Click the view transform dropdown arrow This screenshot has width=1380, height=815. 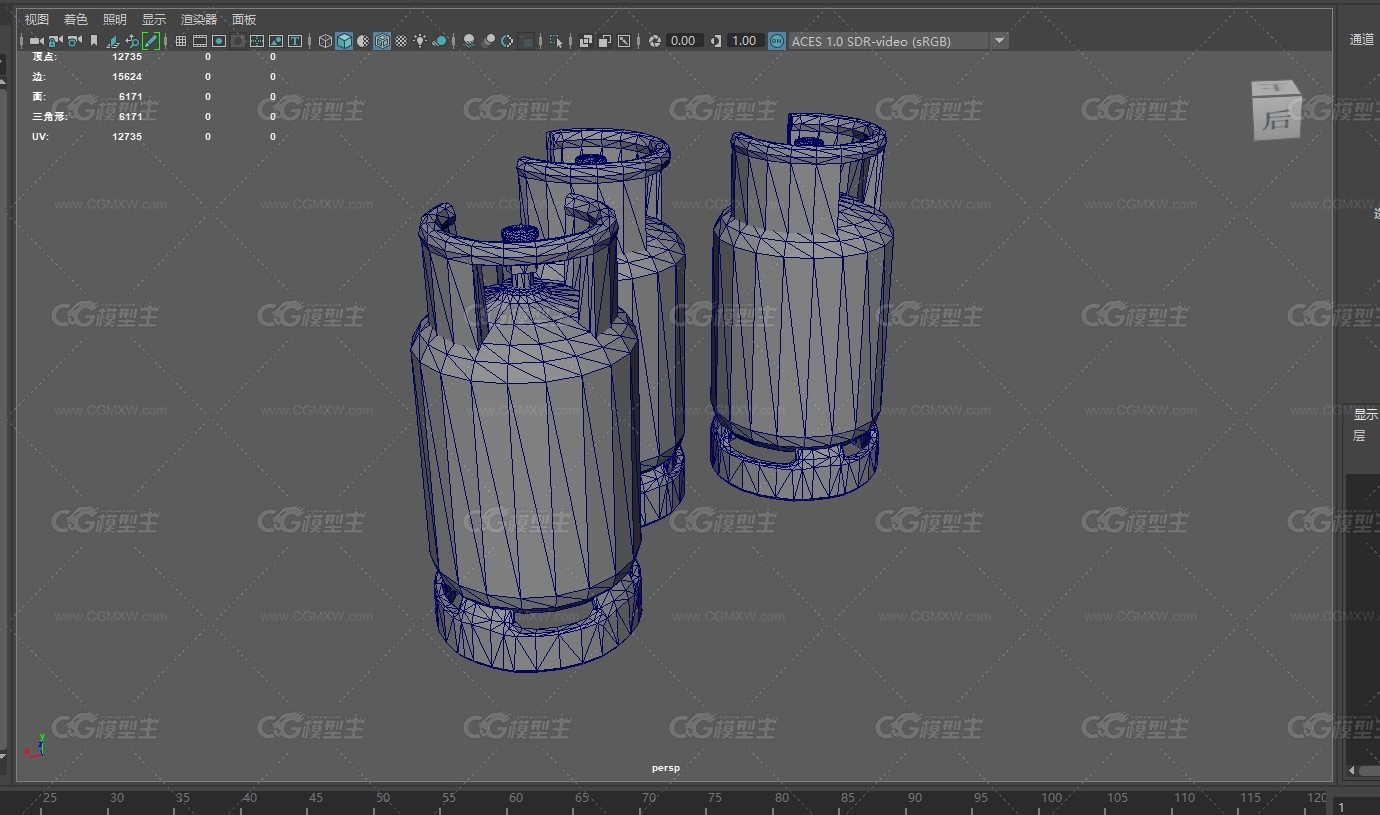point(999,41)
